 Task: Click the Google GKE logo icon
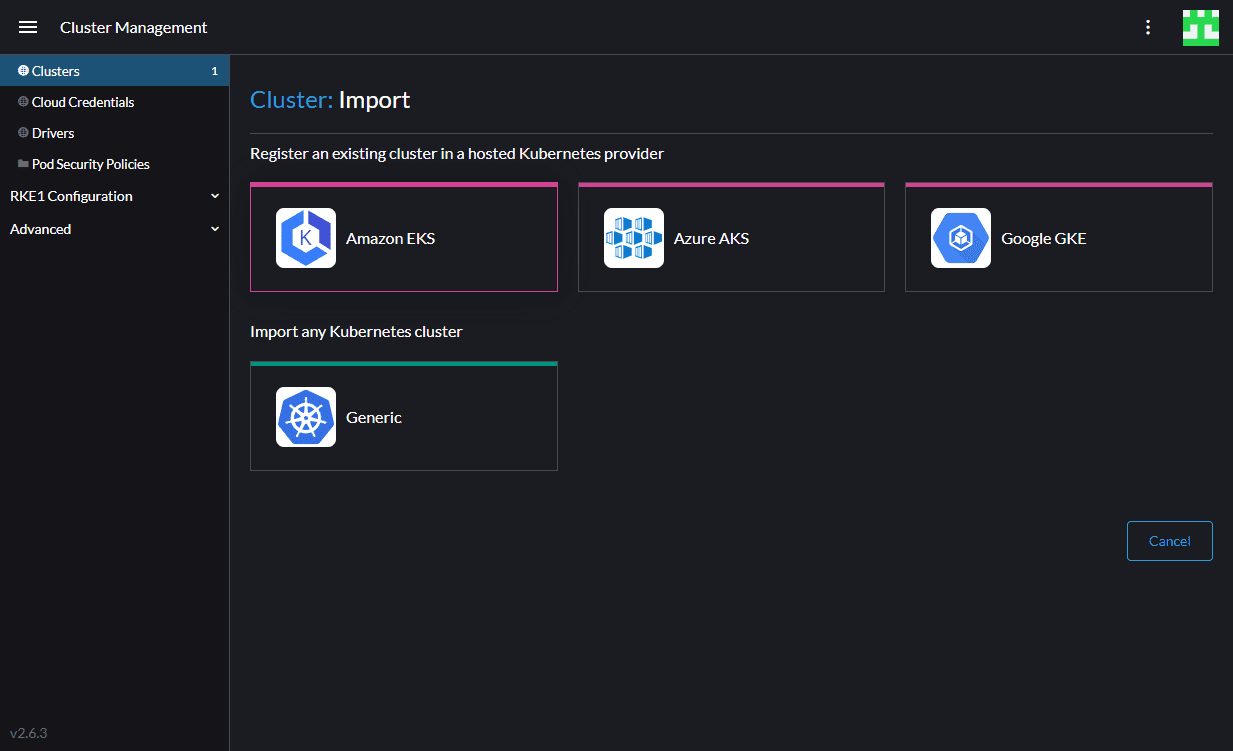click(961, 238)
